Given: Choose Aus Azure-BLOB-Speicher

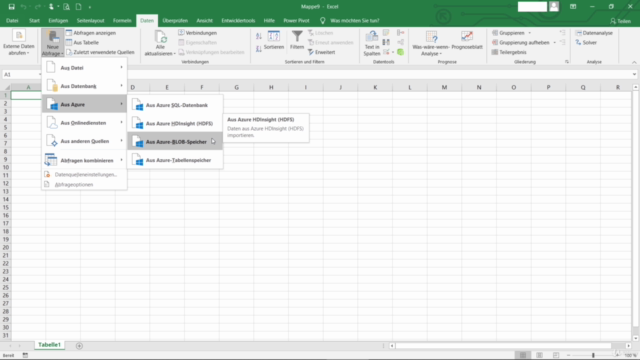Looking at the screenshot, I should point(175,142).
